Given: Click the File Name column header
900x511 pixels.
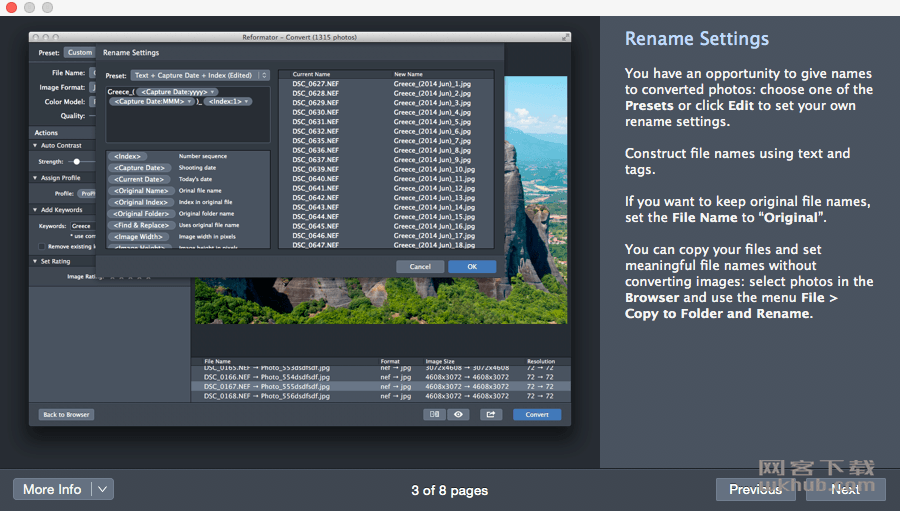Looking at the screenshot, I should [218, 361].
